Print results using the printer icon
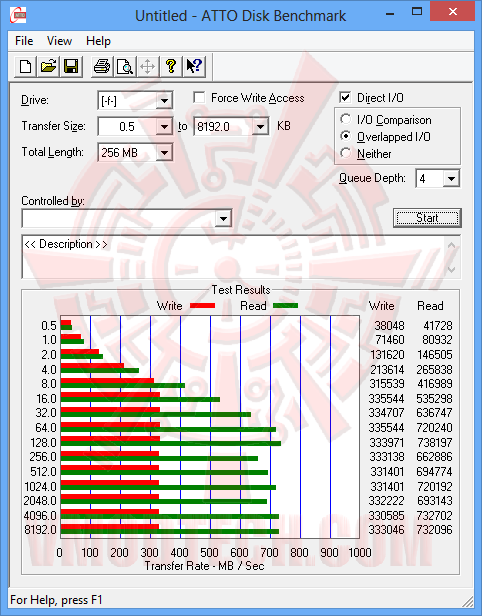Screen dimensions: 482x616 point(102,66)
